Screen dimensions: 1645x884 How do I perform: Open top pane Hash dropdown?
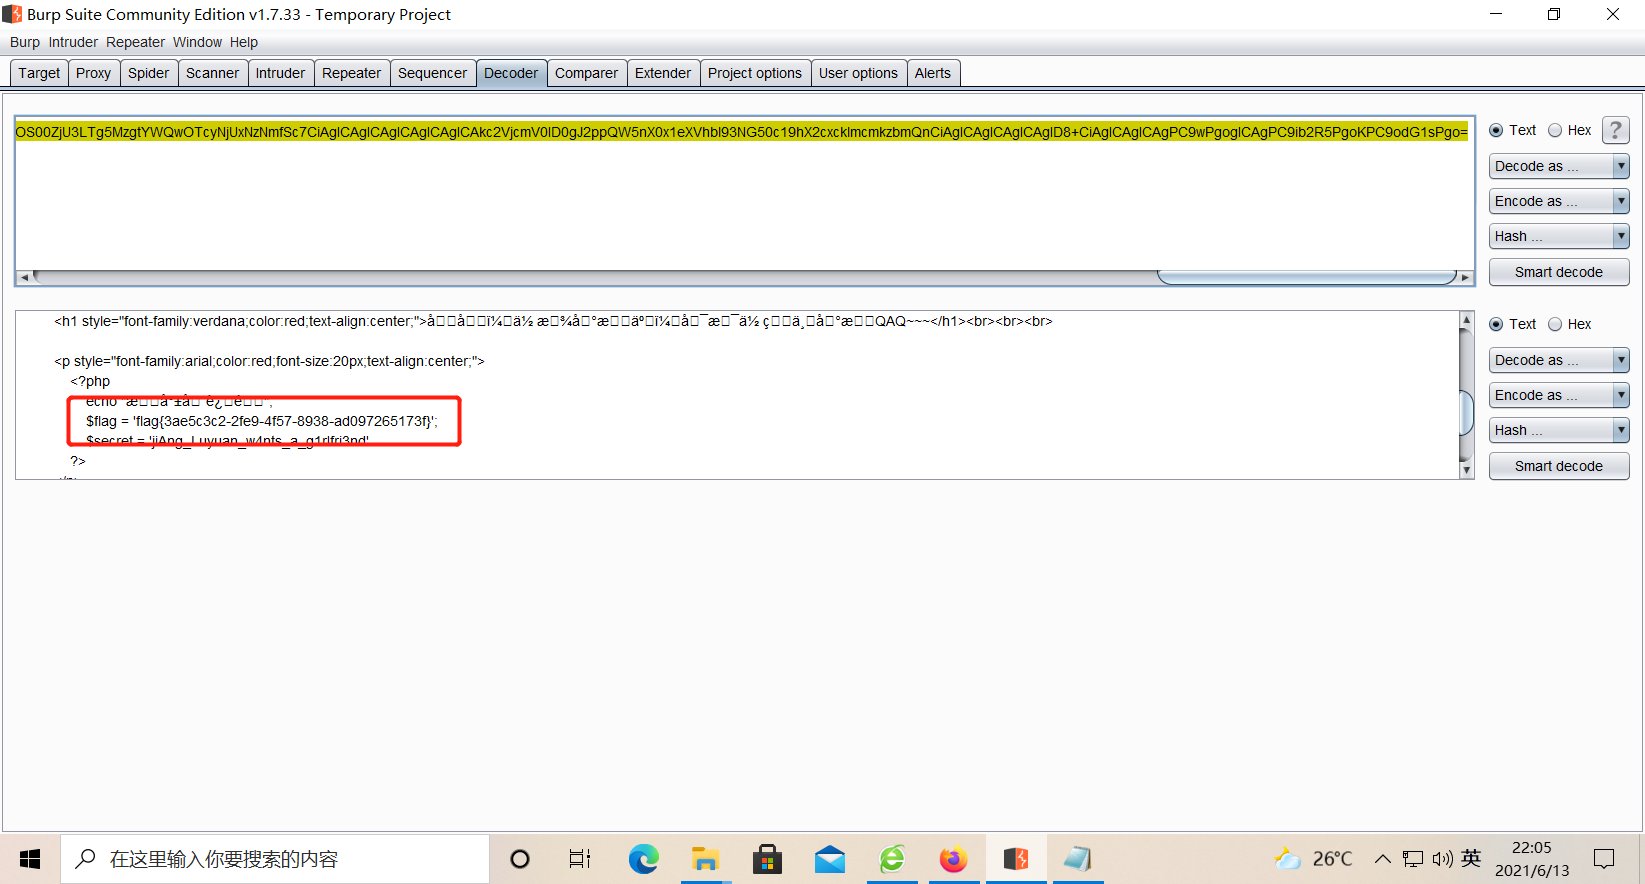click(1559, 236)
